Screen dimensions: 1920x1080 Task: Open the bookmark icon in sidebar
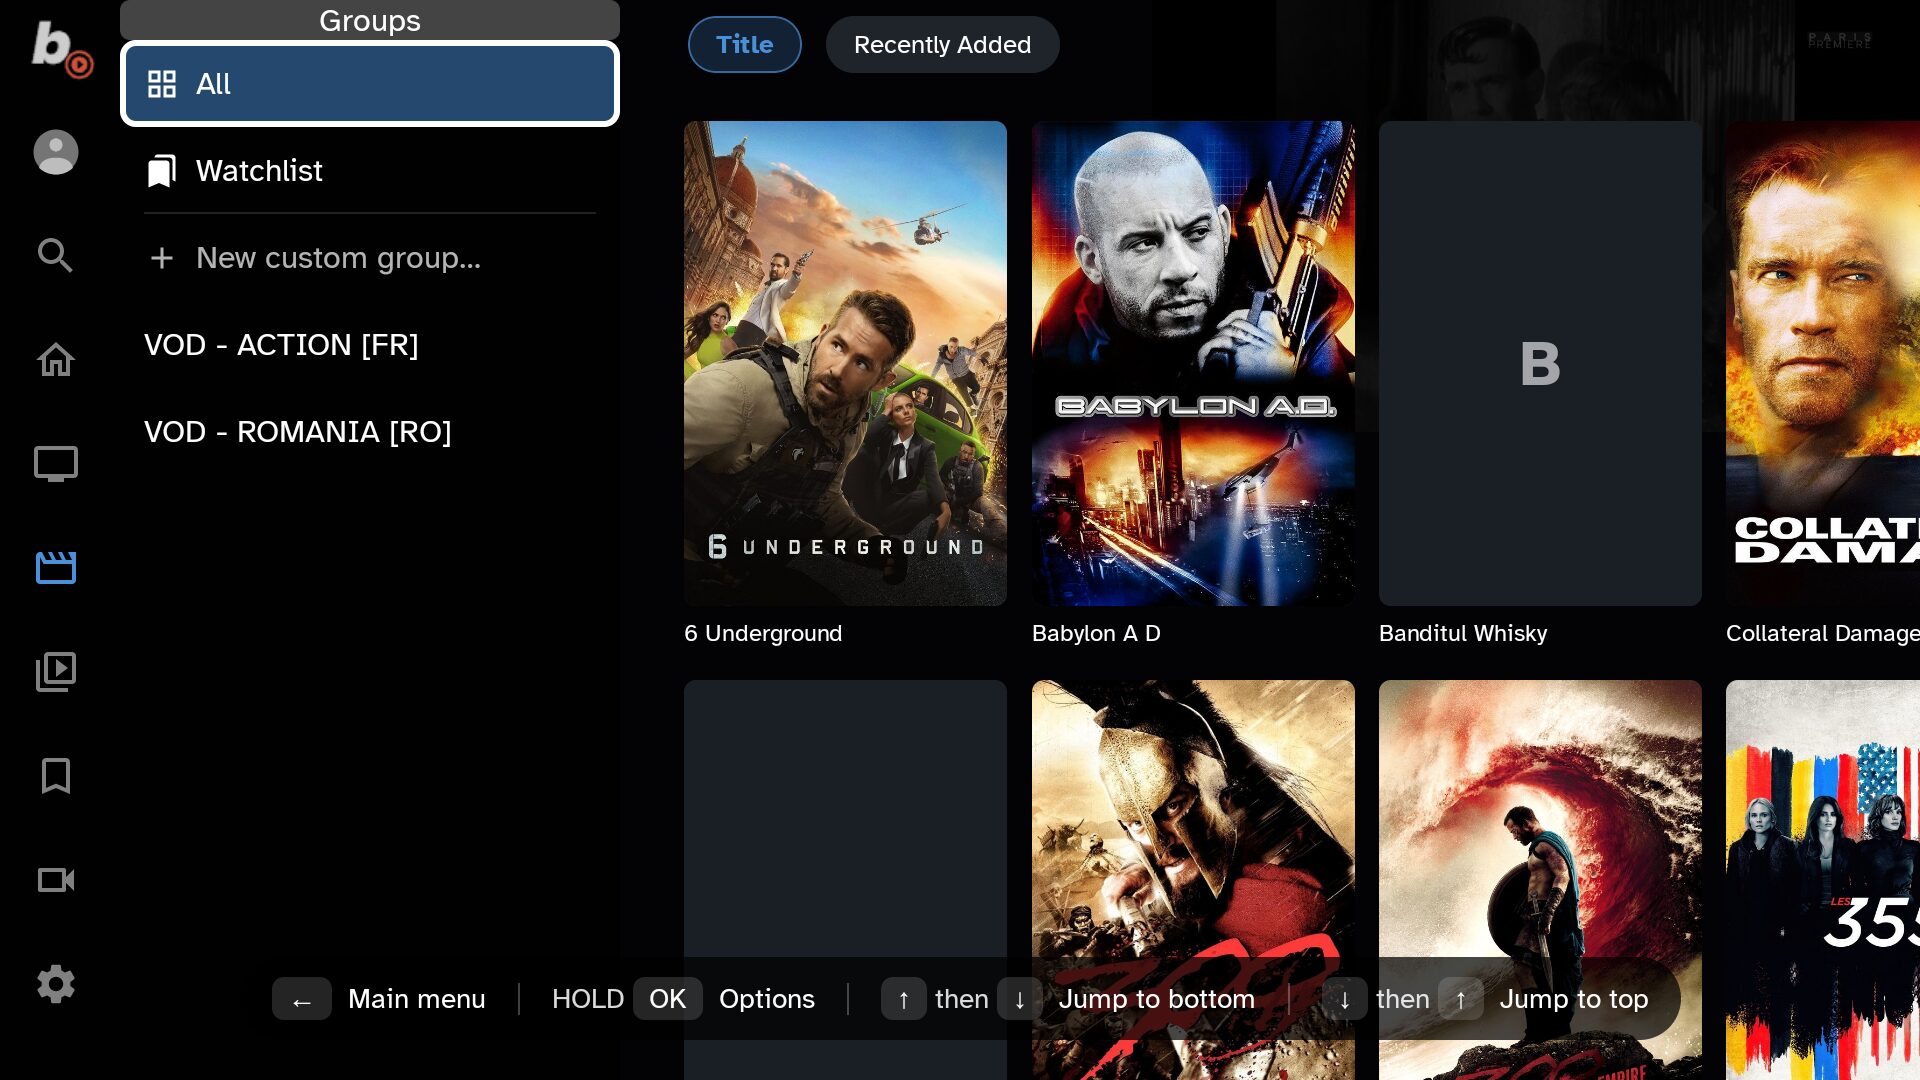tap(56, 776)
